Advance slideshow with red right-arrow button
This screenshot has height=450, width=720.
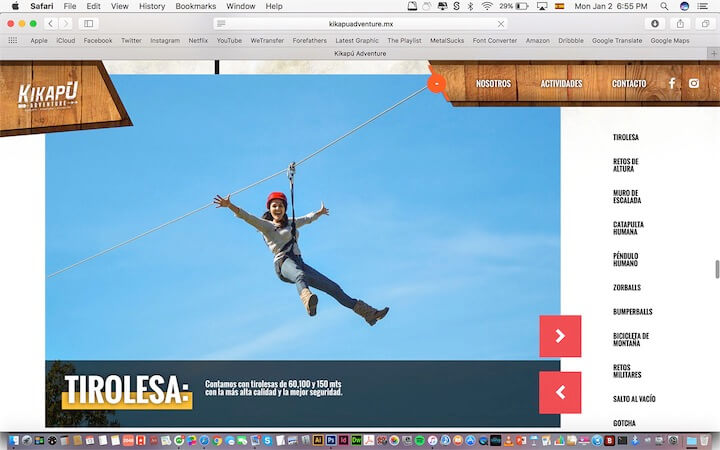pos(560,336)
